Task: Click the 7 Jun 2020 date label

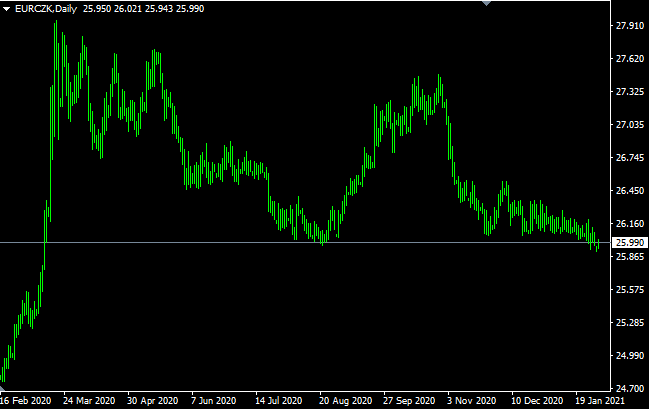Action: click(x=213, y=401)
